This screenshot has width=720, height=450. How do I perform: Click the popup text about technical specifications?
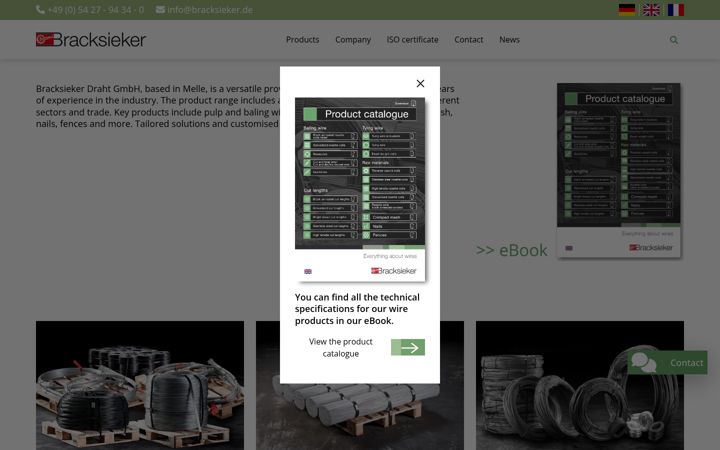(x=357, y=309)
